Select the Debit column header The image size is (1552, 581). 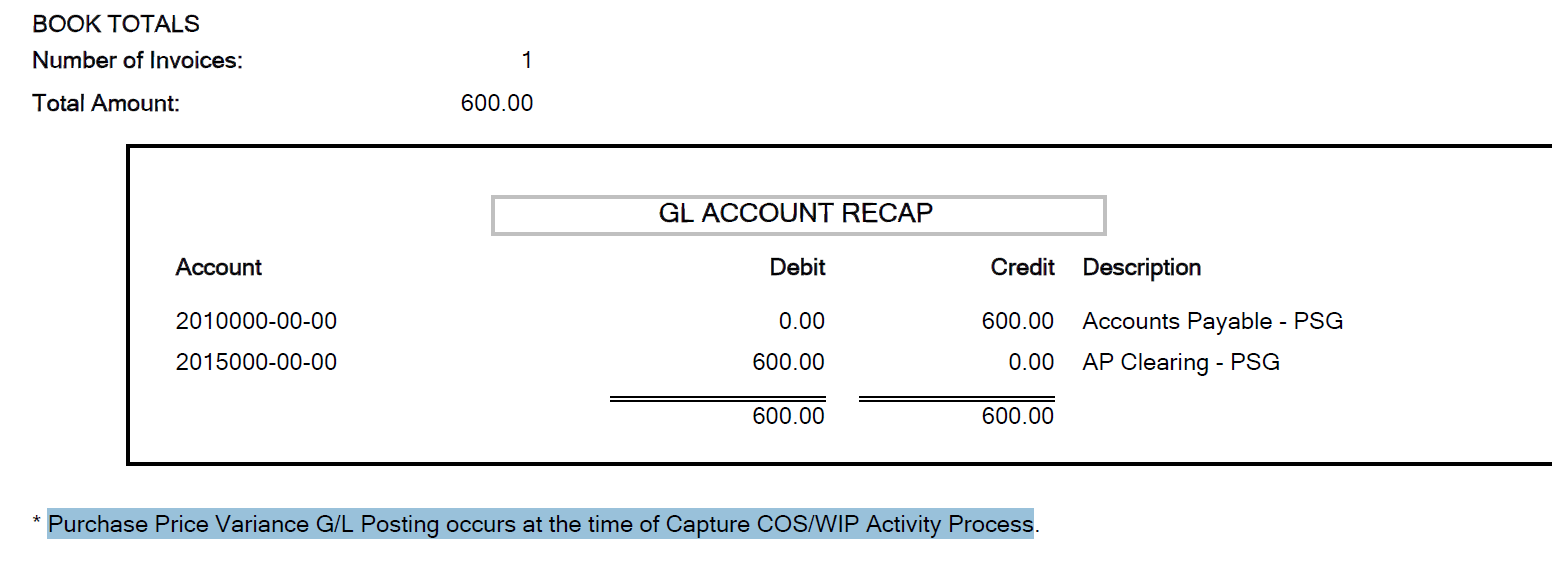click(x=797, y=267)
